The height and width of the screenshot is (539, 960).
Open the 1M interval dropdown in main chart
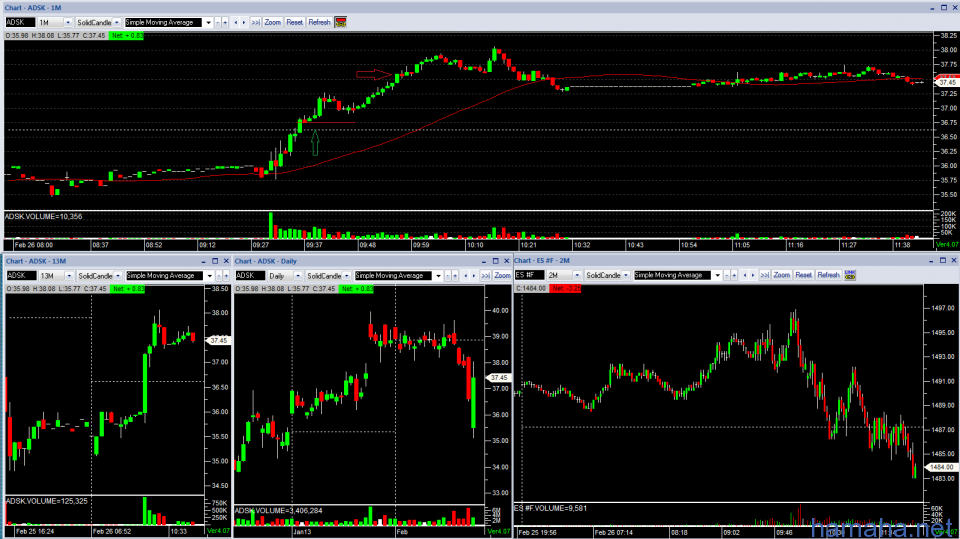(68, 22)
